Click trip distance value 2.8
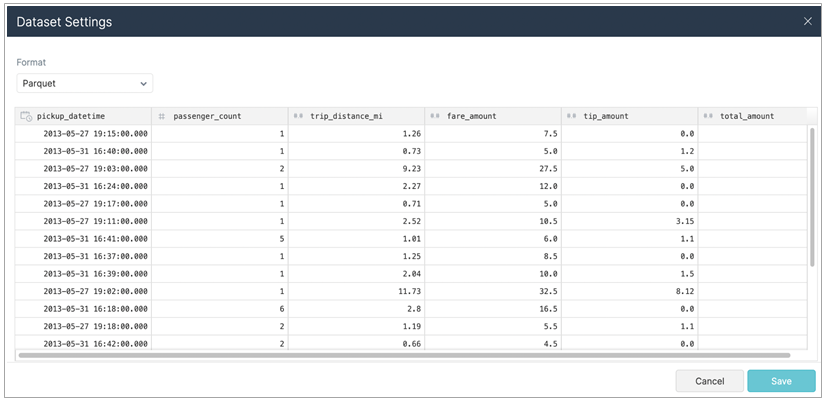 pos(414,309)
